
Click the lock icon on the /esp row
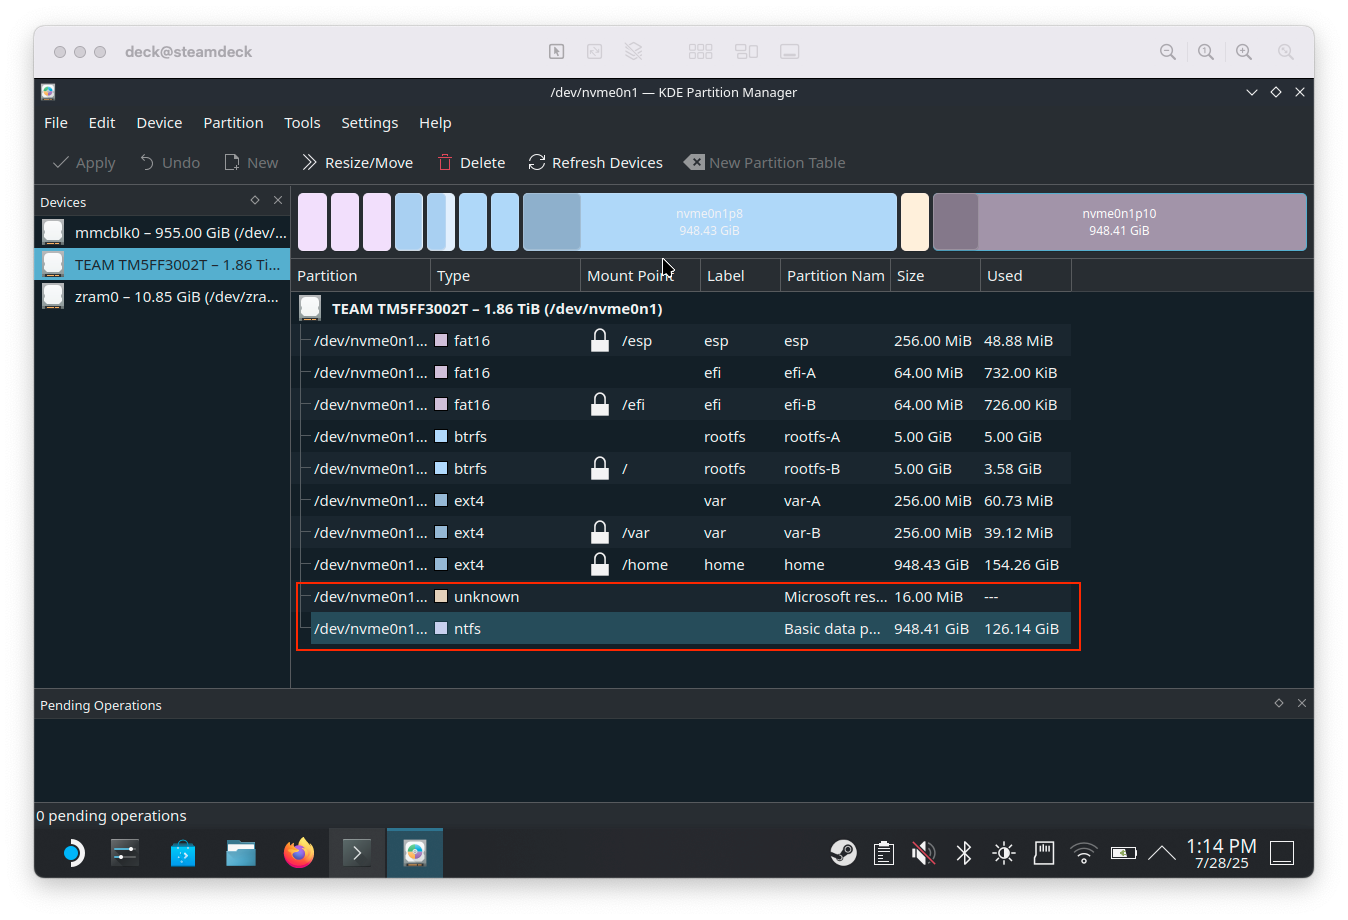click(600, 340)
